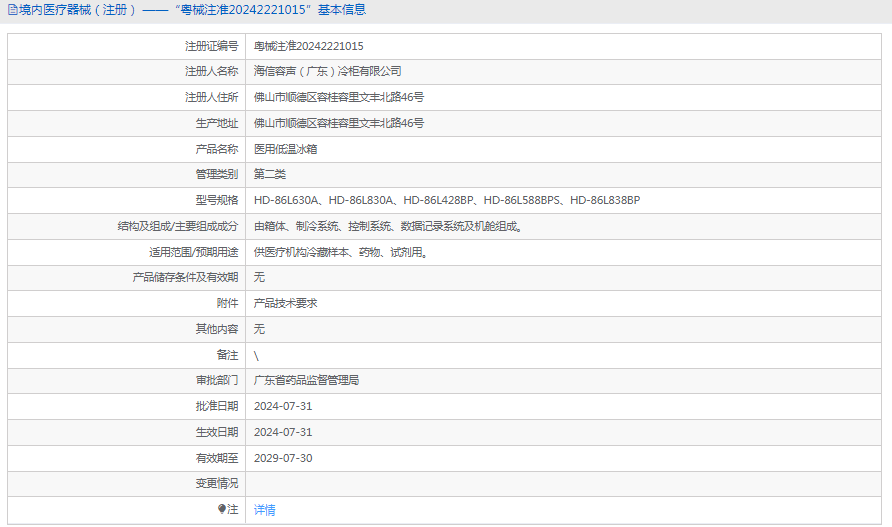Click the 批准日期 label

[x=217, y=406]
